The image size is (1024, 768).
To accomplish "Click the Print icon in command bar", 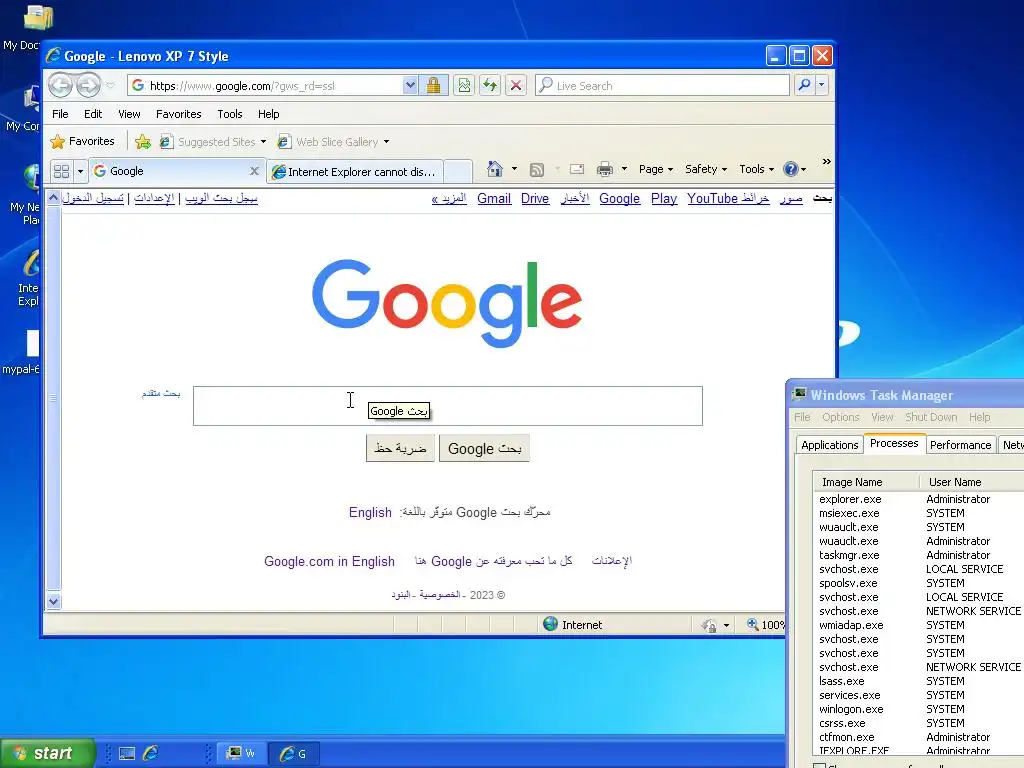I will [605, 169].
